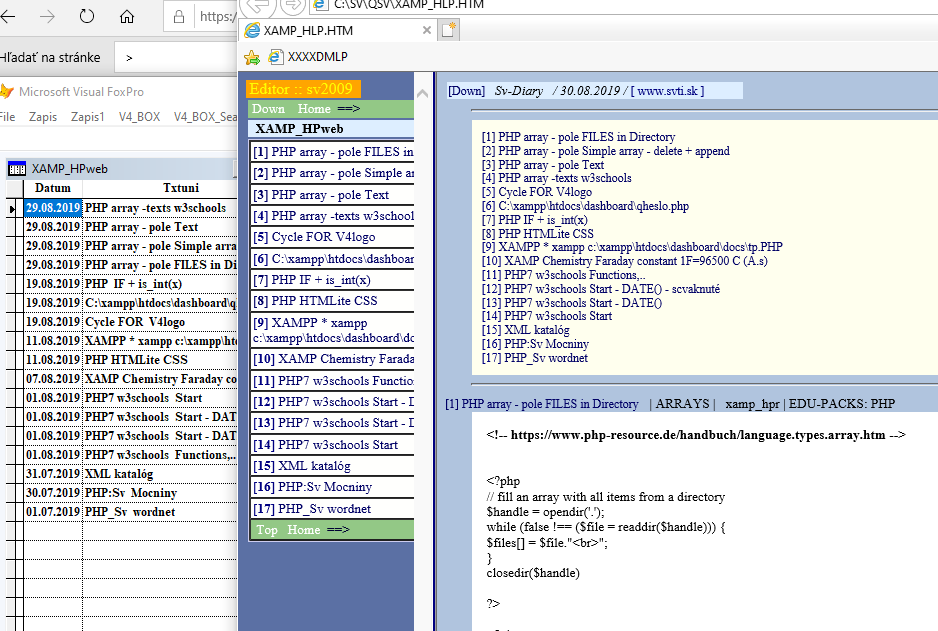Click the XAMP_HPweb table window icon

click(x=17, y=169)
